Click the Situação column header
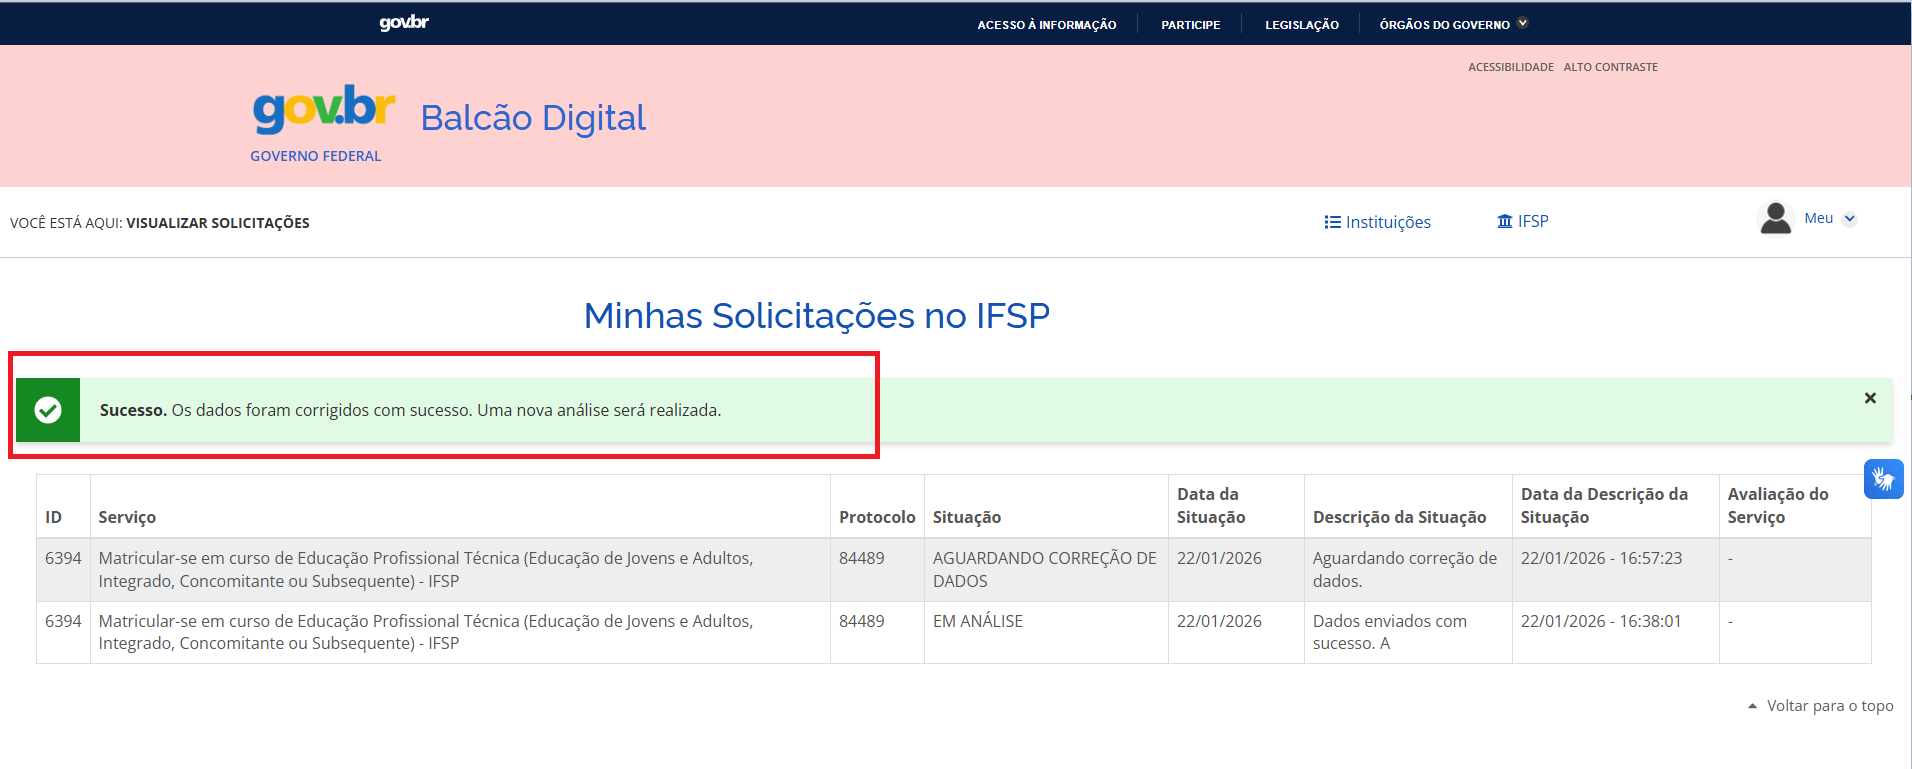Screen dimensions: 1912x769 [966, 517]
